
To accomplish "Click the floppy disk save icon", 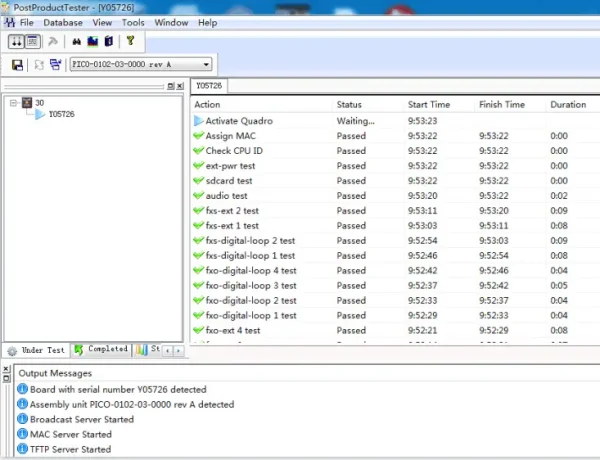I will pyautogui.click(x=17, y=65).
